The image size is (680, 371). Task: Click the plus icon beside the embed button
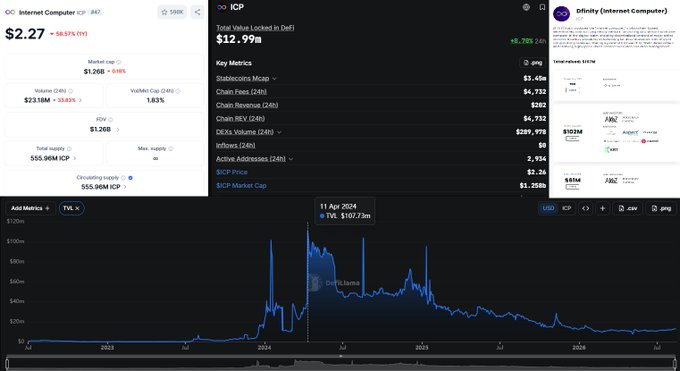[x=602, y=208]
